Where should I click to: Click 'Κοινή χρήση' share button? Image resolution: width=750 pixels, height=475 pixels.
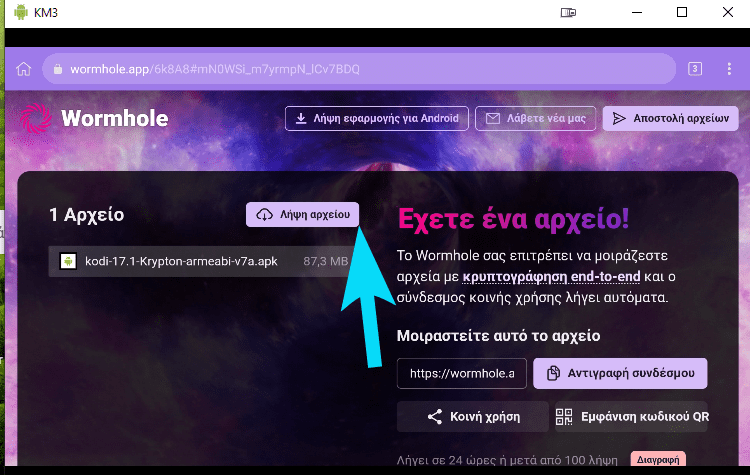pos(473,417)
